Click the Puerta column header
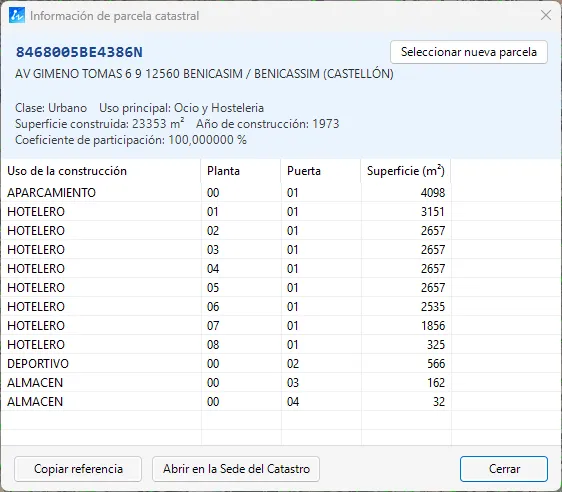 (321, 171)
